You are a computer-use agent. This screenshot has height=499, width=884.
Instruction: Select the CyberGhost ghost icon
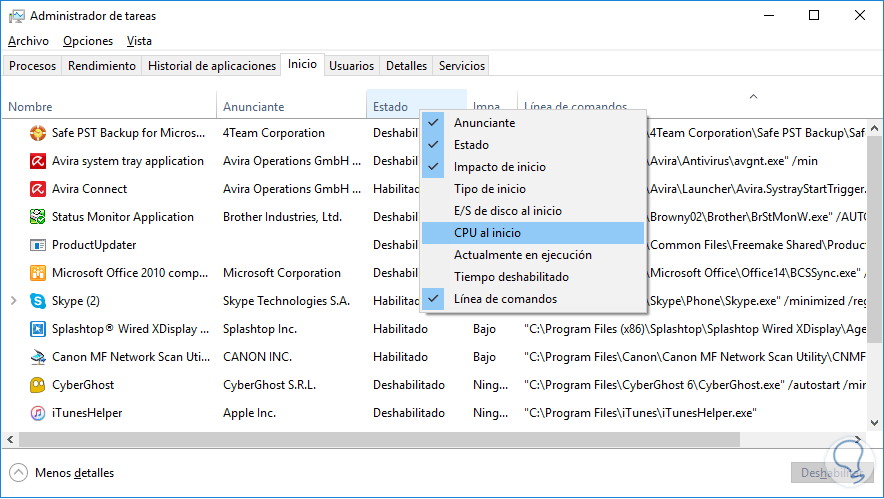point(37,385)
